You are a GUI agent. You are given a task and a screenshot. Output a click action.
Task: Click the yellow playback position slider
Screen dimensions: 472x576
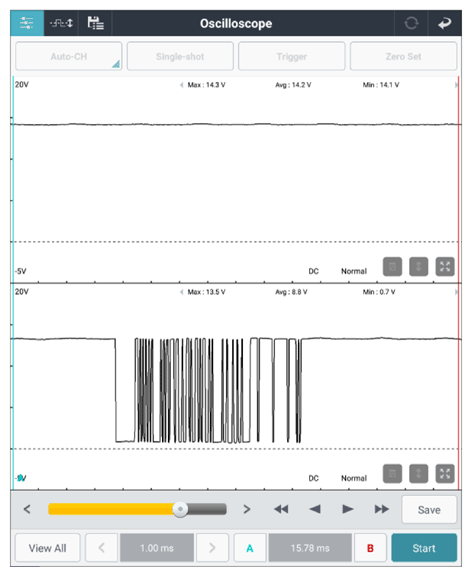(x=137, y=509)
